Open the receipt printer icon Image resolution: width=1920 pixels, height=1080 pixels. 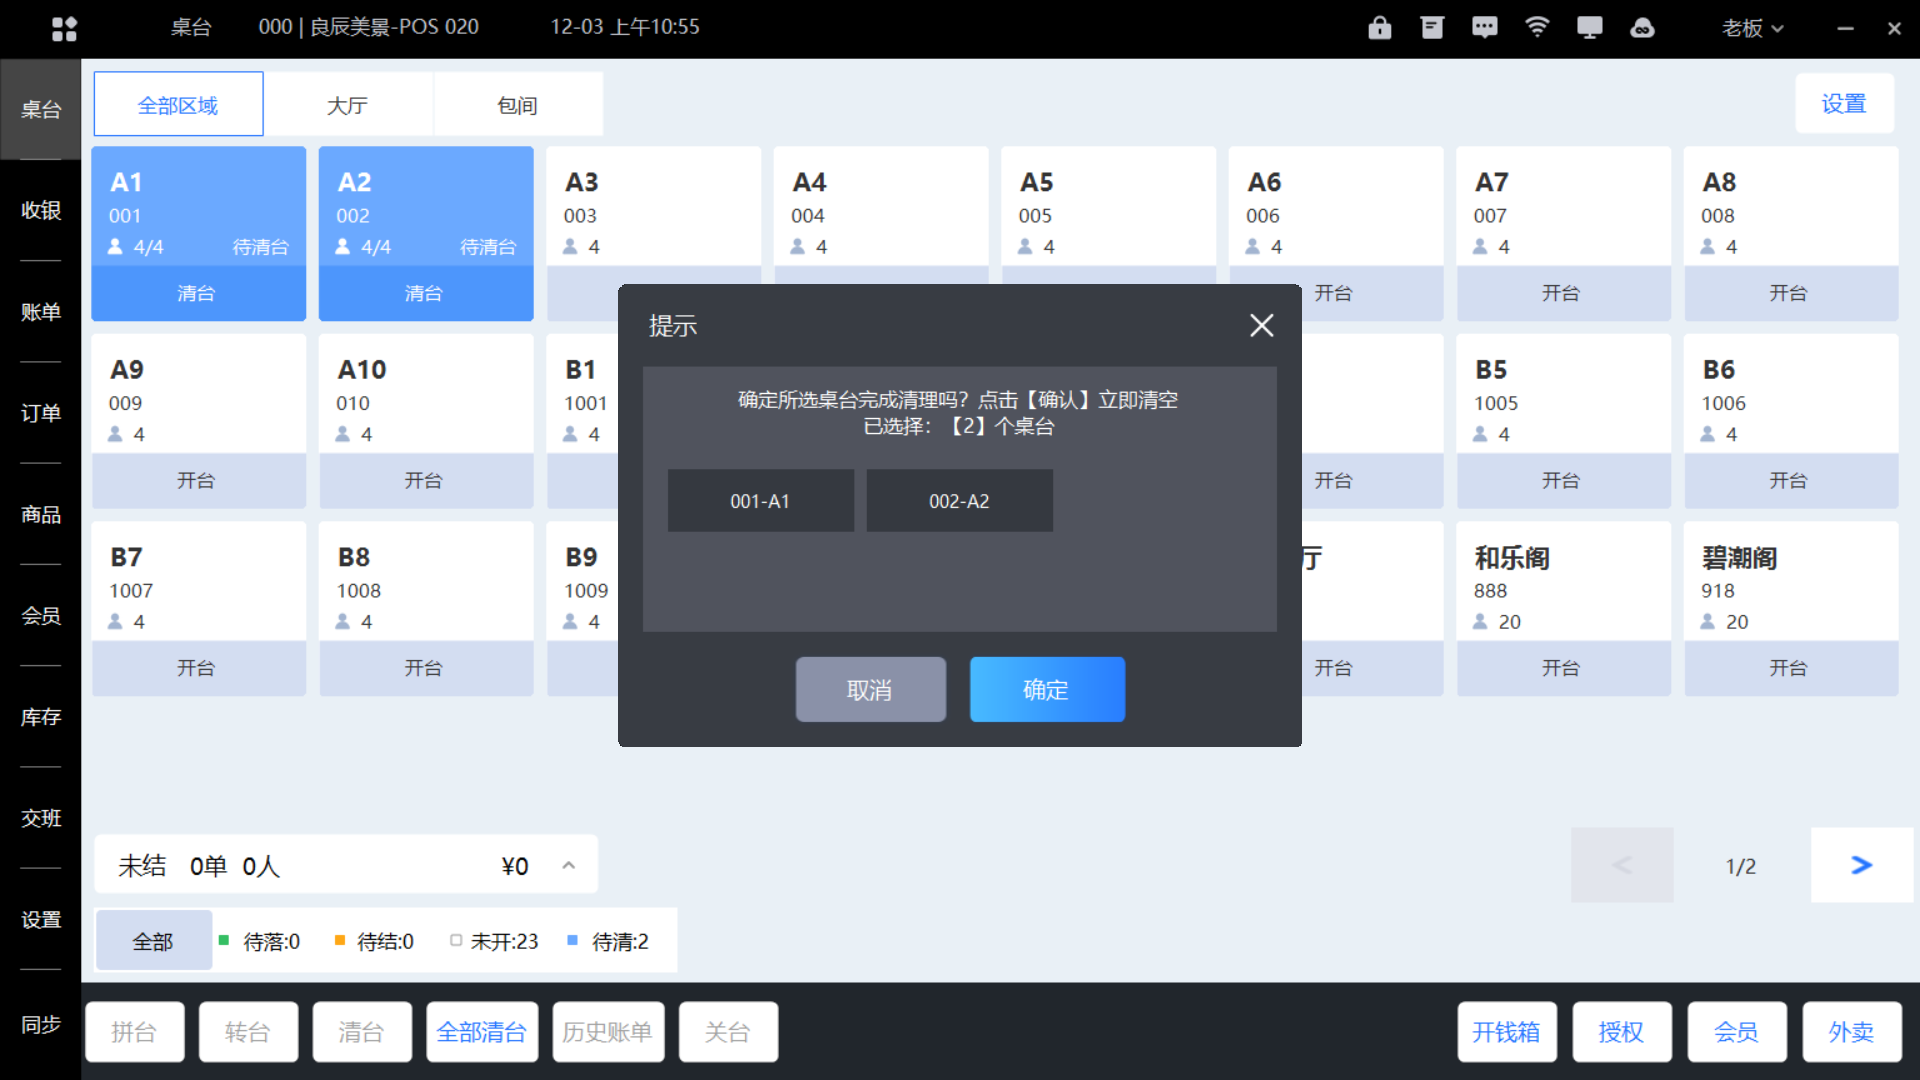1432,28
